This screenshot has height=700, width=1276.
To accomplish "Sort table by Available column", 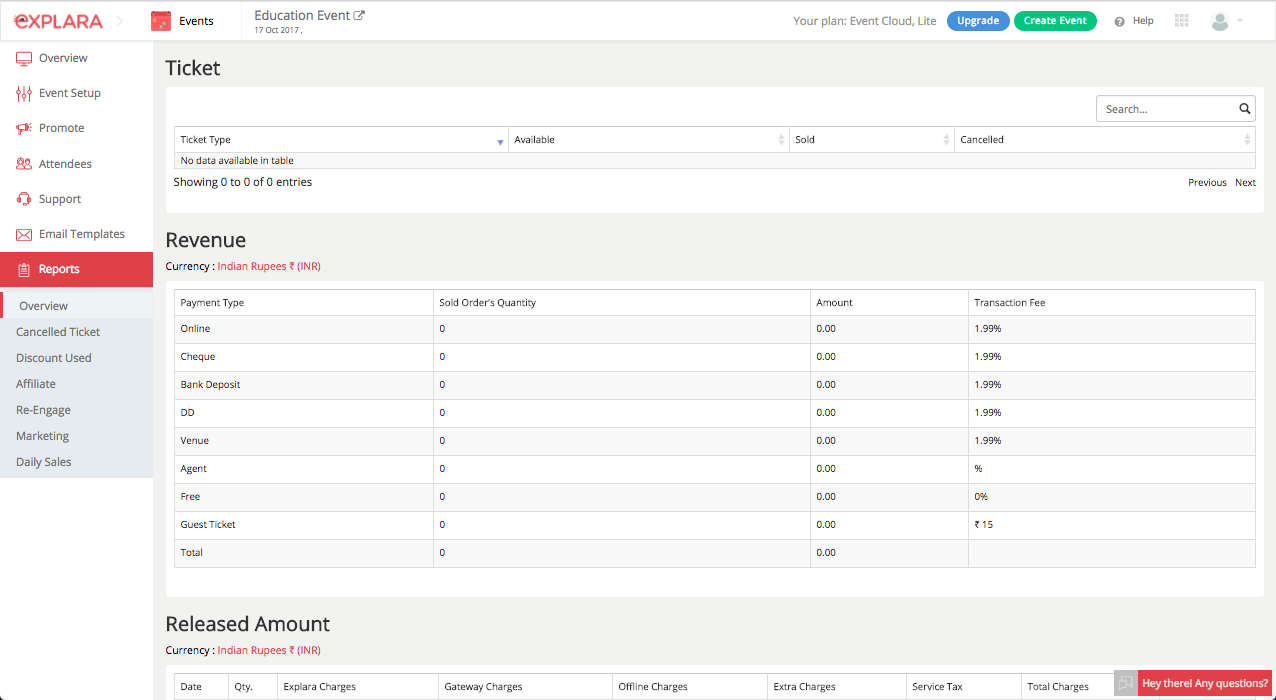I will coord(649,140).
